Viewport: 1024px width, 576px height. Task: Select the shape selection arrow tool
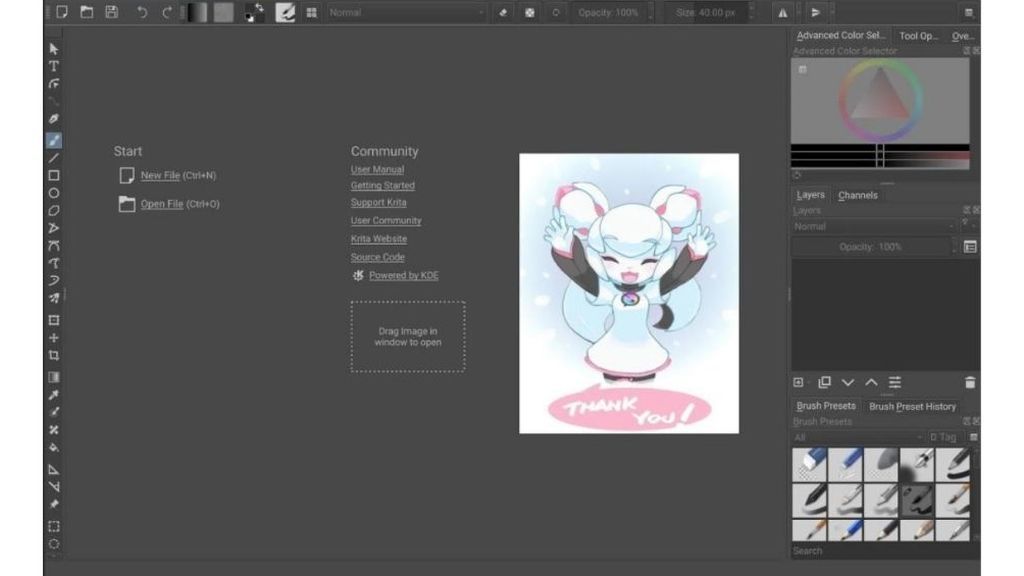coord(54,48)
